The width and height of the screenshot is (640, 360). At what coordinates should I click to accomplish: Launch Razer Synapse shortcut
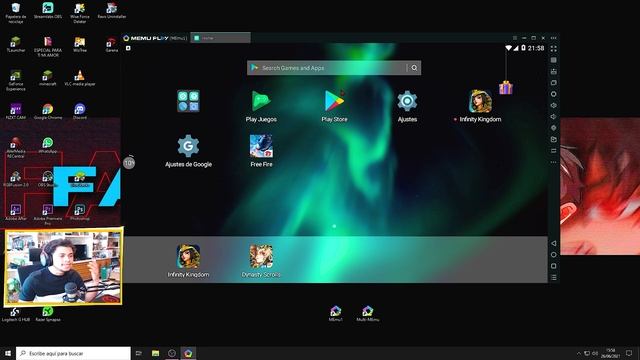[48, 314]
